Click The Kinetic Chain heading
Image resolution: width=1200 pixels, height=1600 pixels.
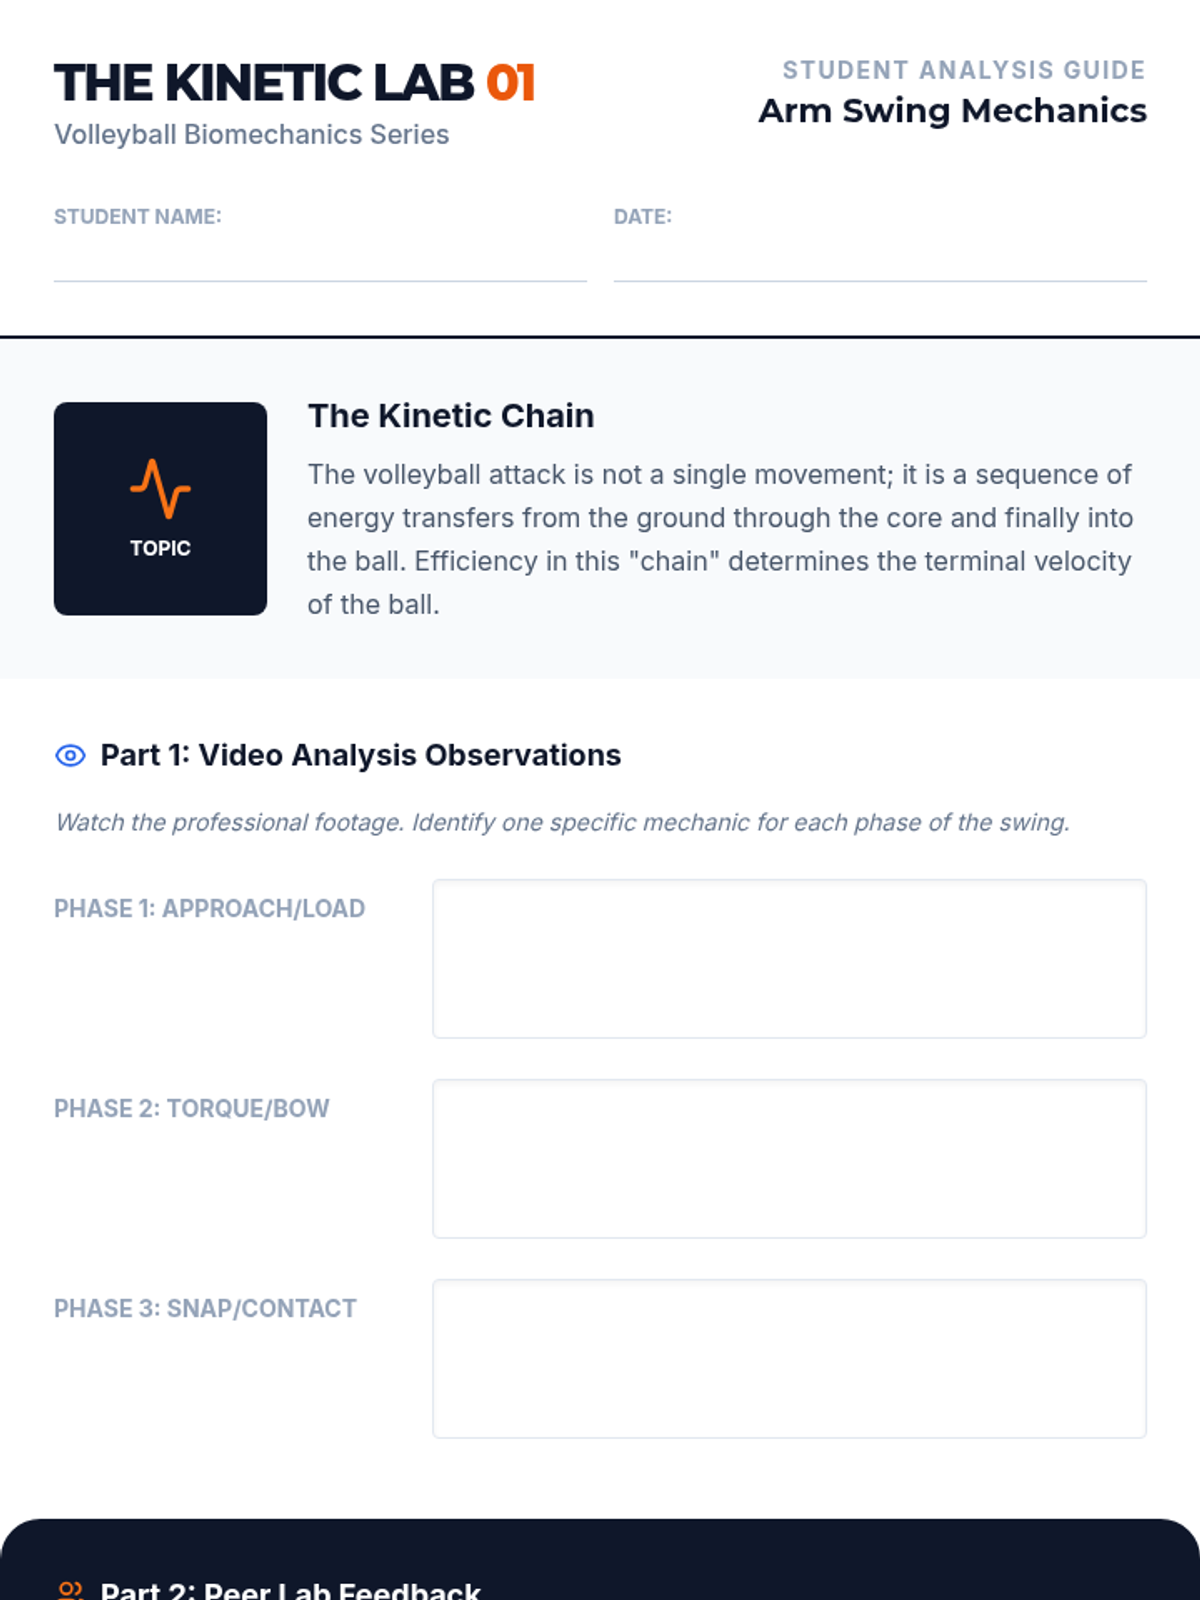[450, 416]
